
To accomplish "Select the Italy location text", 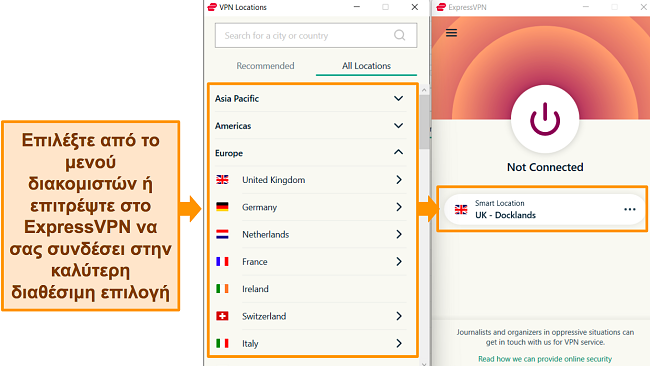I will tap(250, 344).
